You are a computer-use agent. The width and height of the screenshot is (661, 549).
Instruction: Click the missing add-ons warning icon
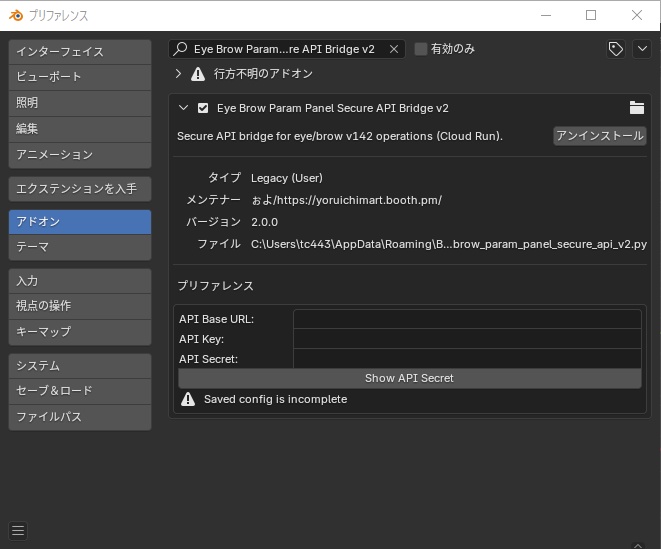point(198,74)
